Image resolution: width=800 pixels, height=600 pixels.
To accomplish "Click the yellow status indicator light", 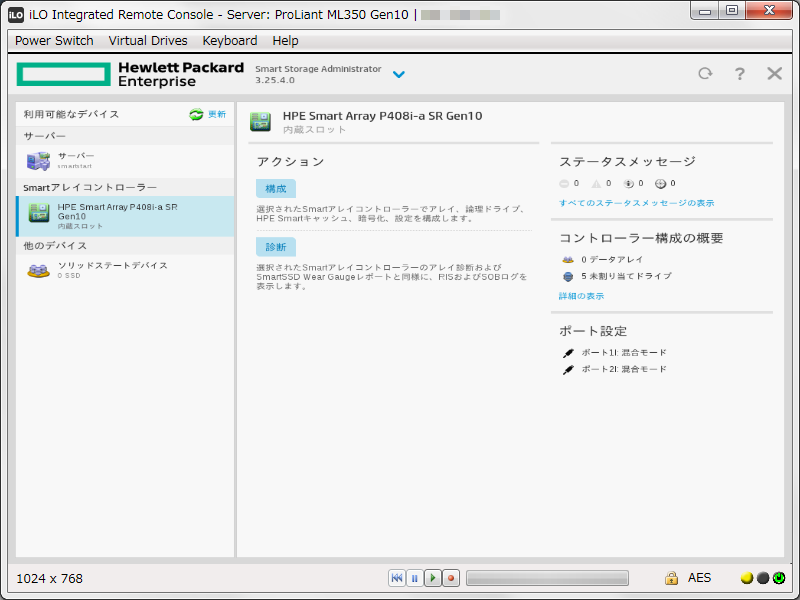I will [747, 578].
